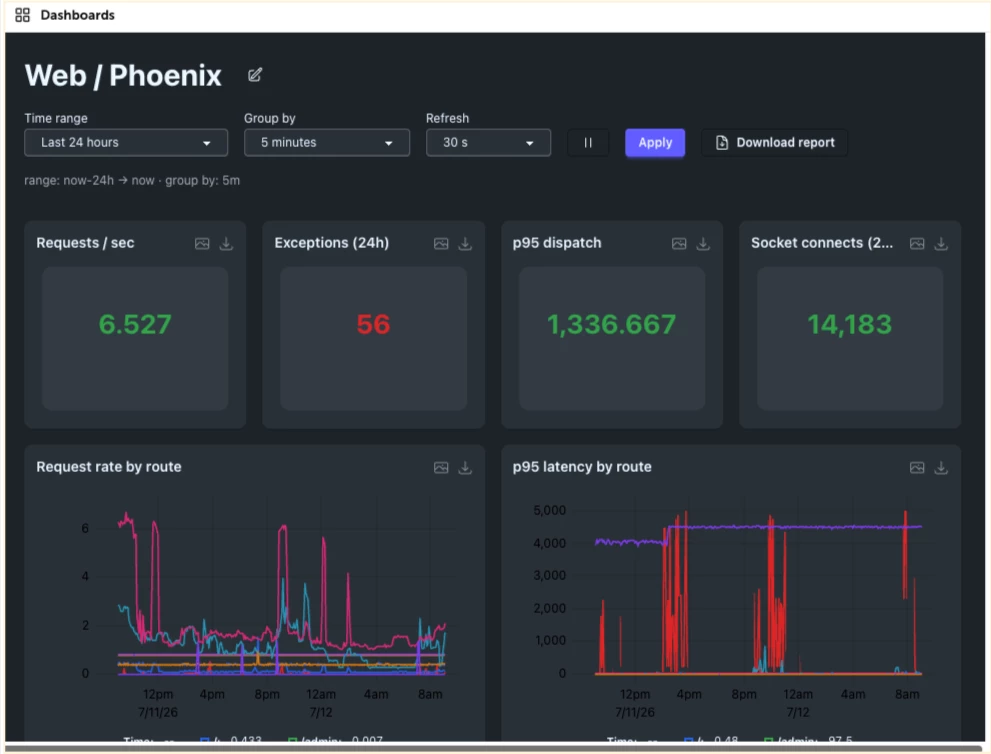Image resolution: width=991 pixels, height=754 pixels.
Task: Click the p95 latency by route title
Action: [581, 466]
